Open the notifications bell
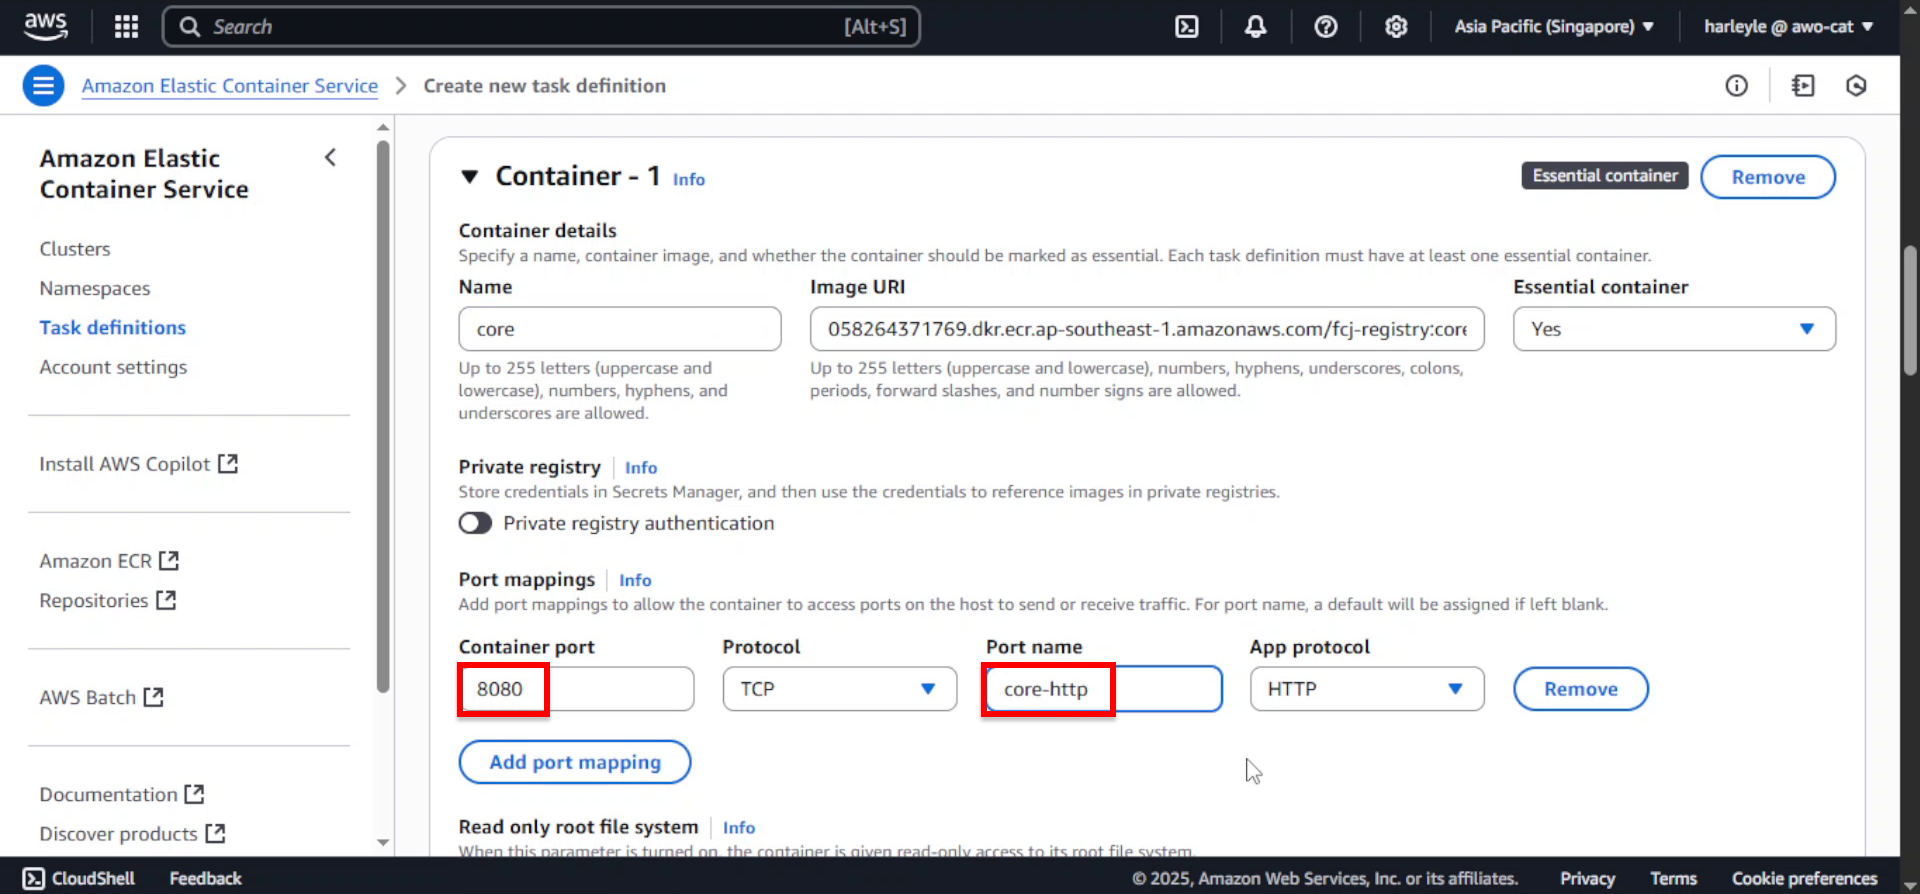 1255,27
